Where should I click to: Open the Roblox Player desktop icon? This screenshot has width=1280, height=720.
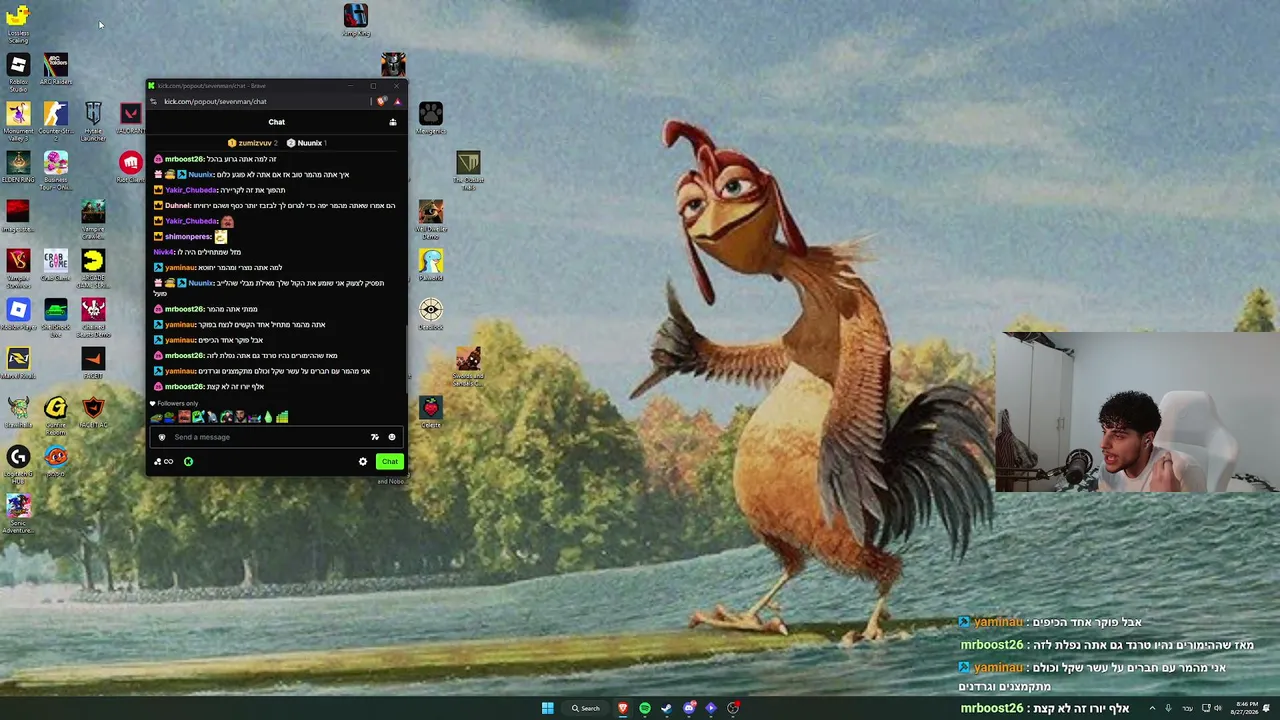point(18,315)
